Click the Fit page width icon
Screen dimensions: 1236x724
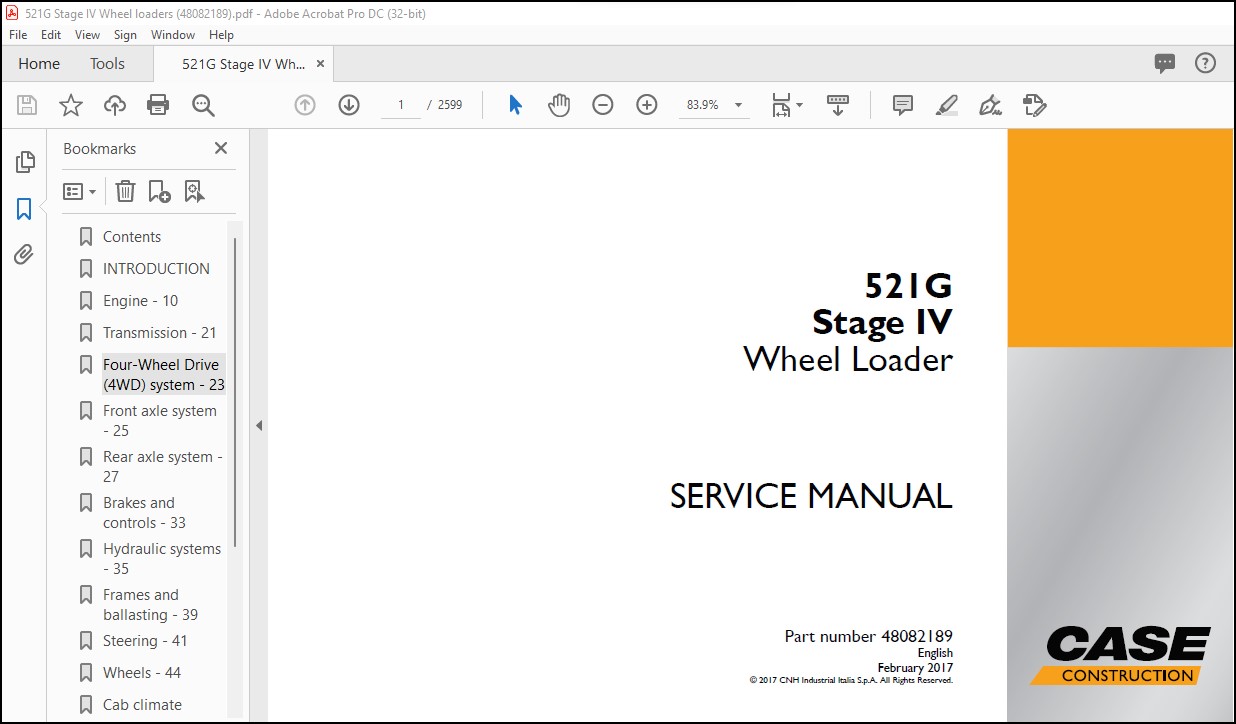click(x=781, y=105)
